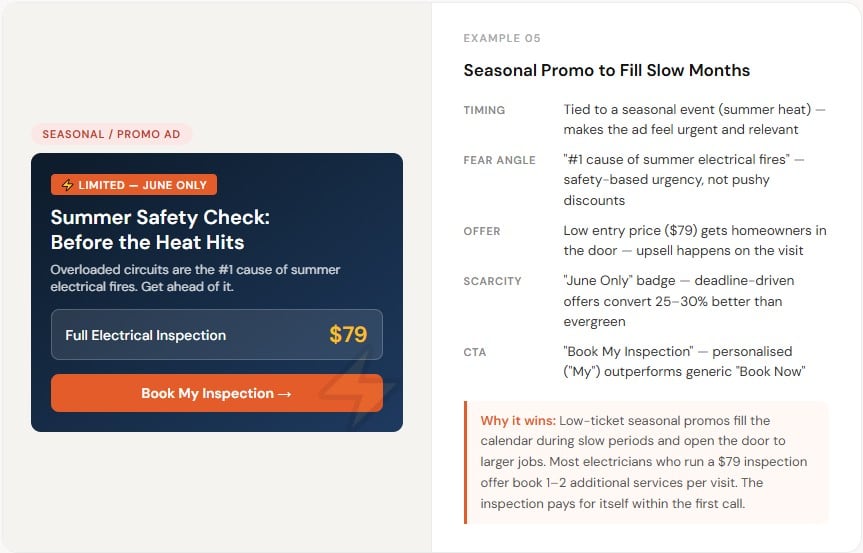Select the Limited — June Only badge
Viewport: 863px width, 553px height.
coord(134,185)
